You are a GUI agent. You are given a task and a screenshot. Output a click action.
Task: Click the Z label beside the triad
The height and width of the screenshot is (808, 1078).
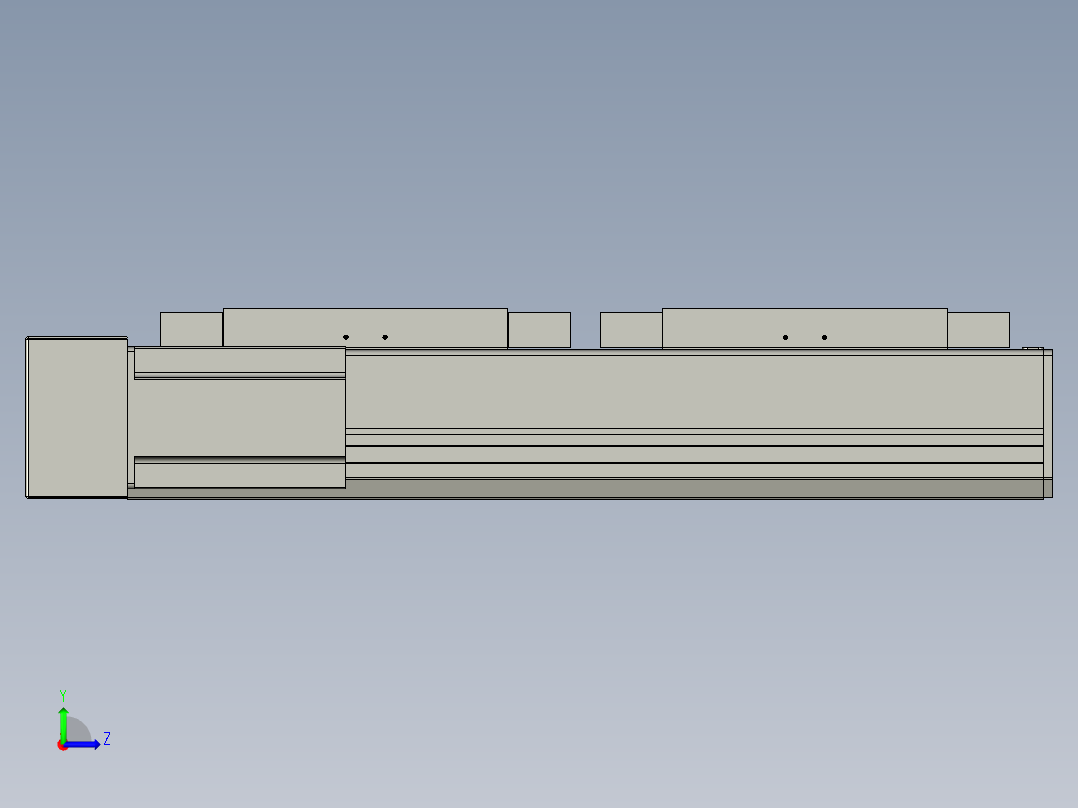tap(107, 739)
